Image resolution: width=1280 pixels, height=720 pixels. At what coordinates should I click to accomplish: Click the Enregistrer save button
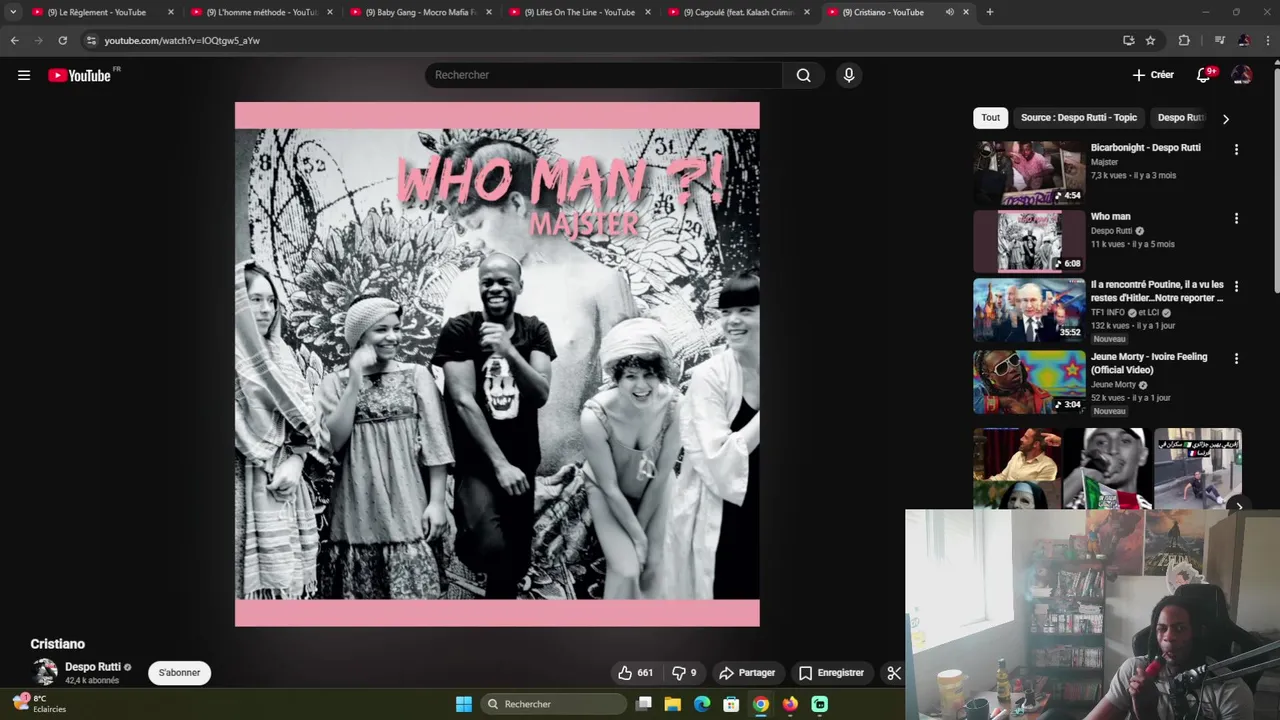831,673
